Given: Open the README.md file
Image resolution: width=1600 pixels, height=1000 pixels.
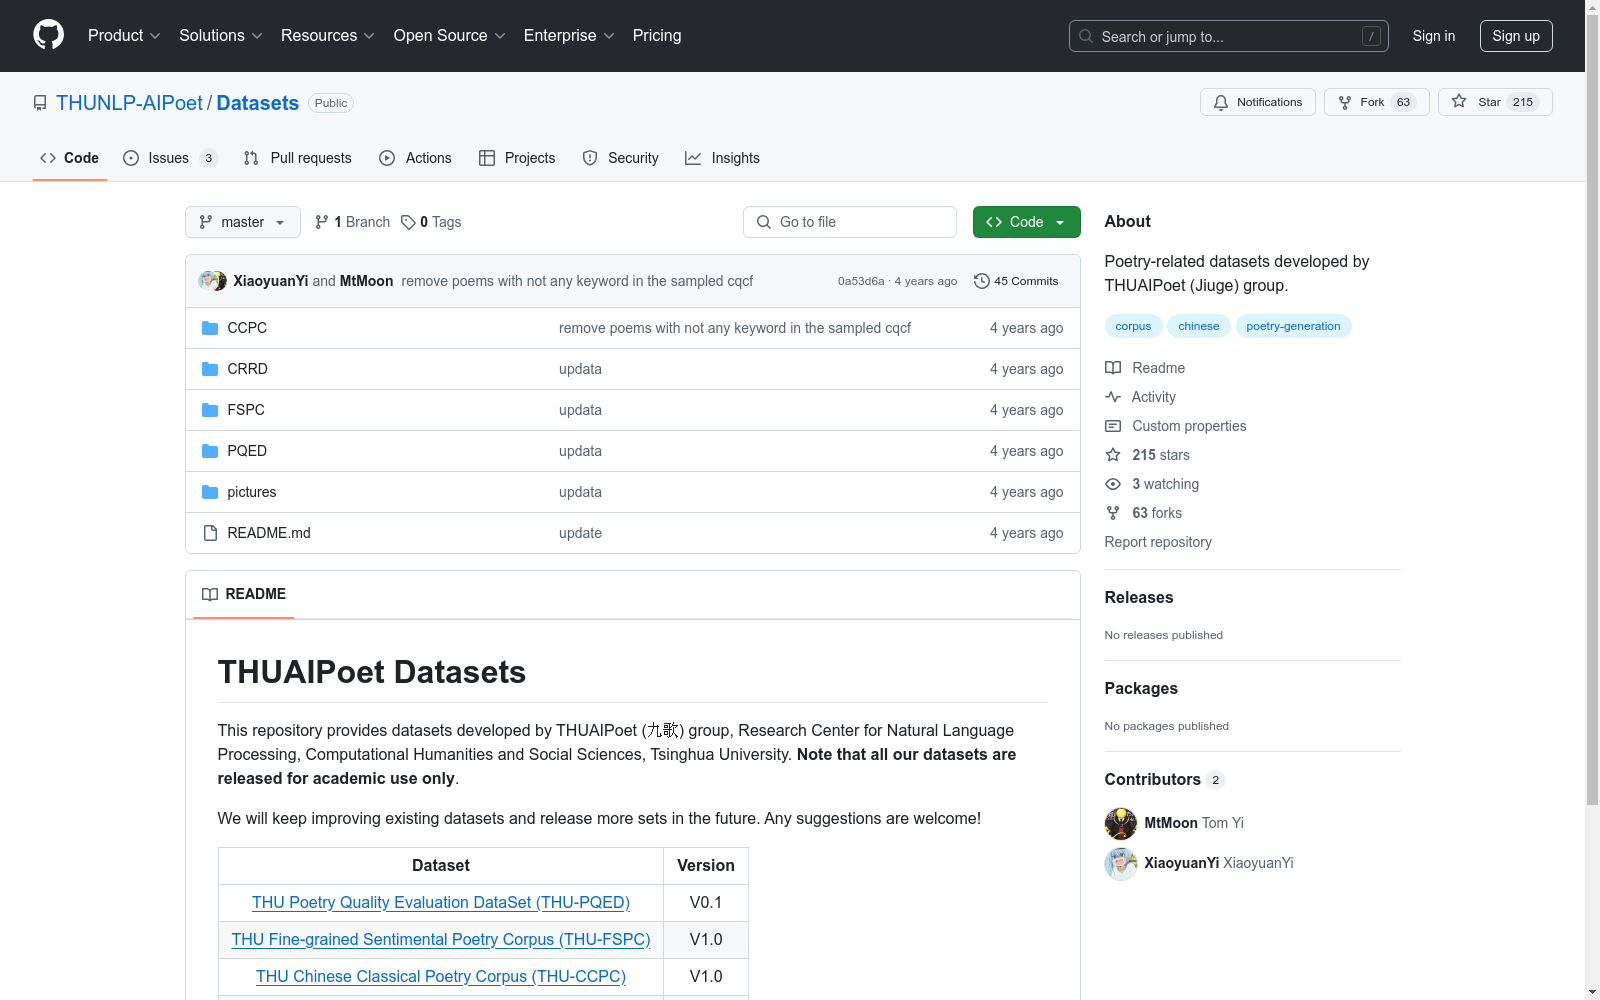Looking at the screenshot, I should click(269, 533).
